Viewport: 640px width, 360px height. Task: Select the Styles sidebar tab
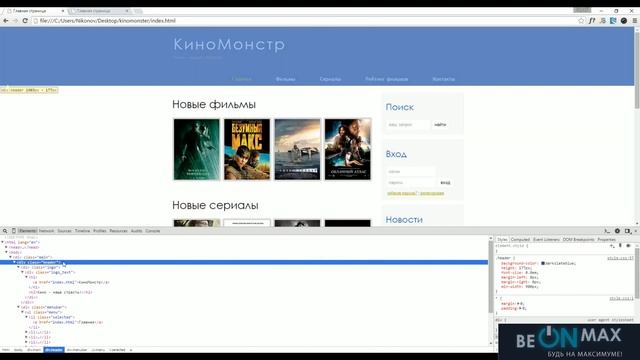pyautogui.click(x=502, y=240)
